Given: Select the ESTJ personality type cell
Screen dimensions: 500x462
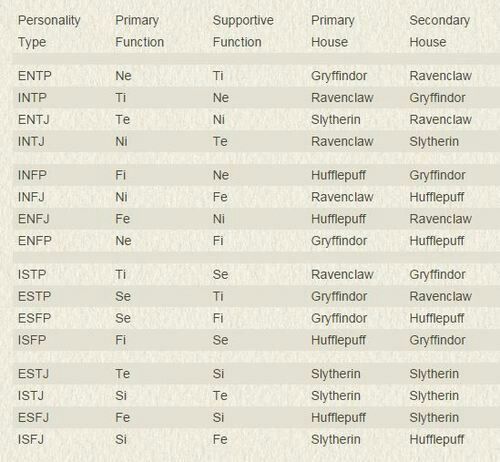Looking at the screenshot, I should pos(33,374).
